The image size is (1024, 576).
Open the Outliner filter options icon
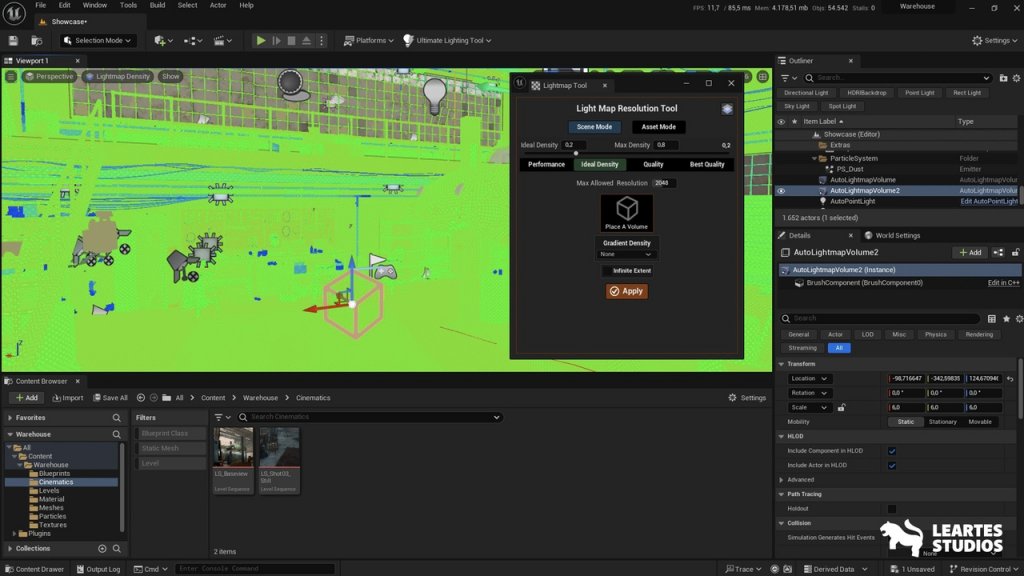[789, 78]
